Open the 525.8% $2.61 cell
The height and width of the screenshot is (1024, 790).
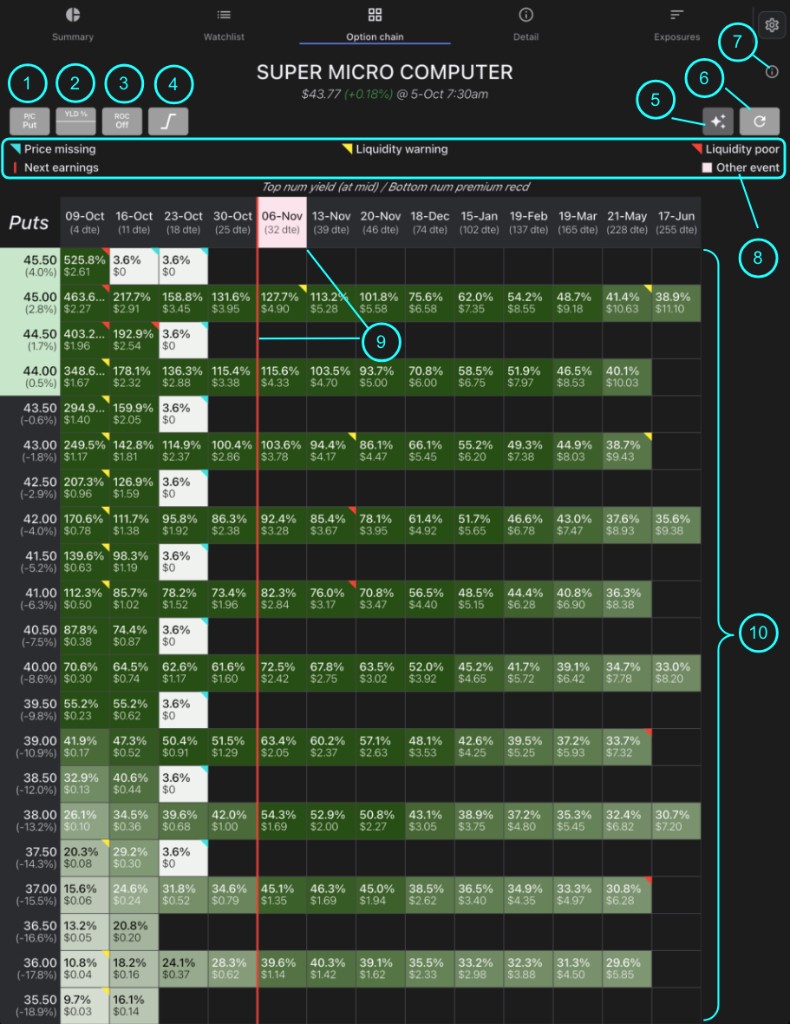(x=85, y=266)
